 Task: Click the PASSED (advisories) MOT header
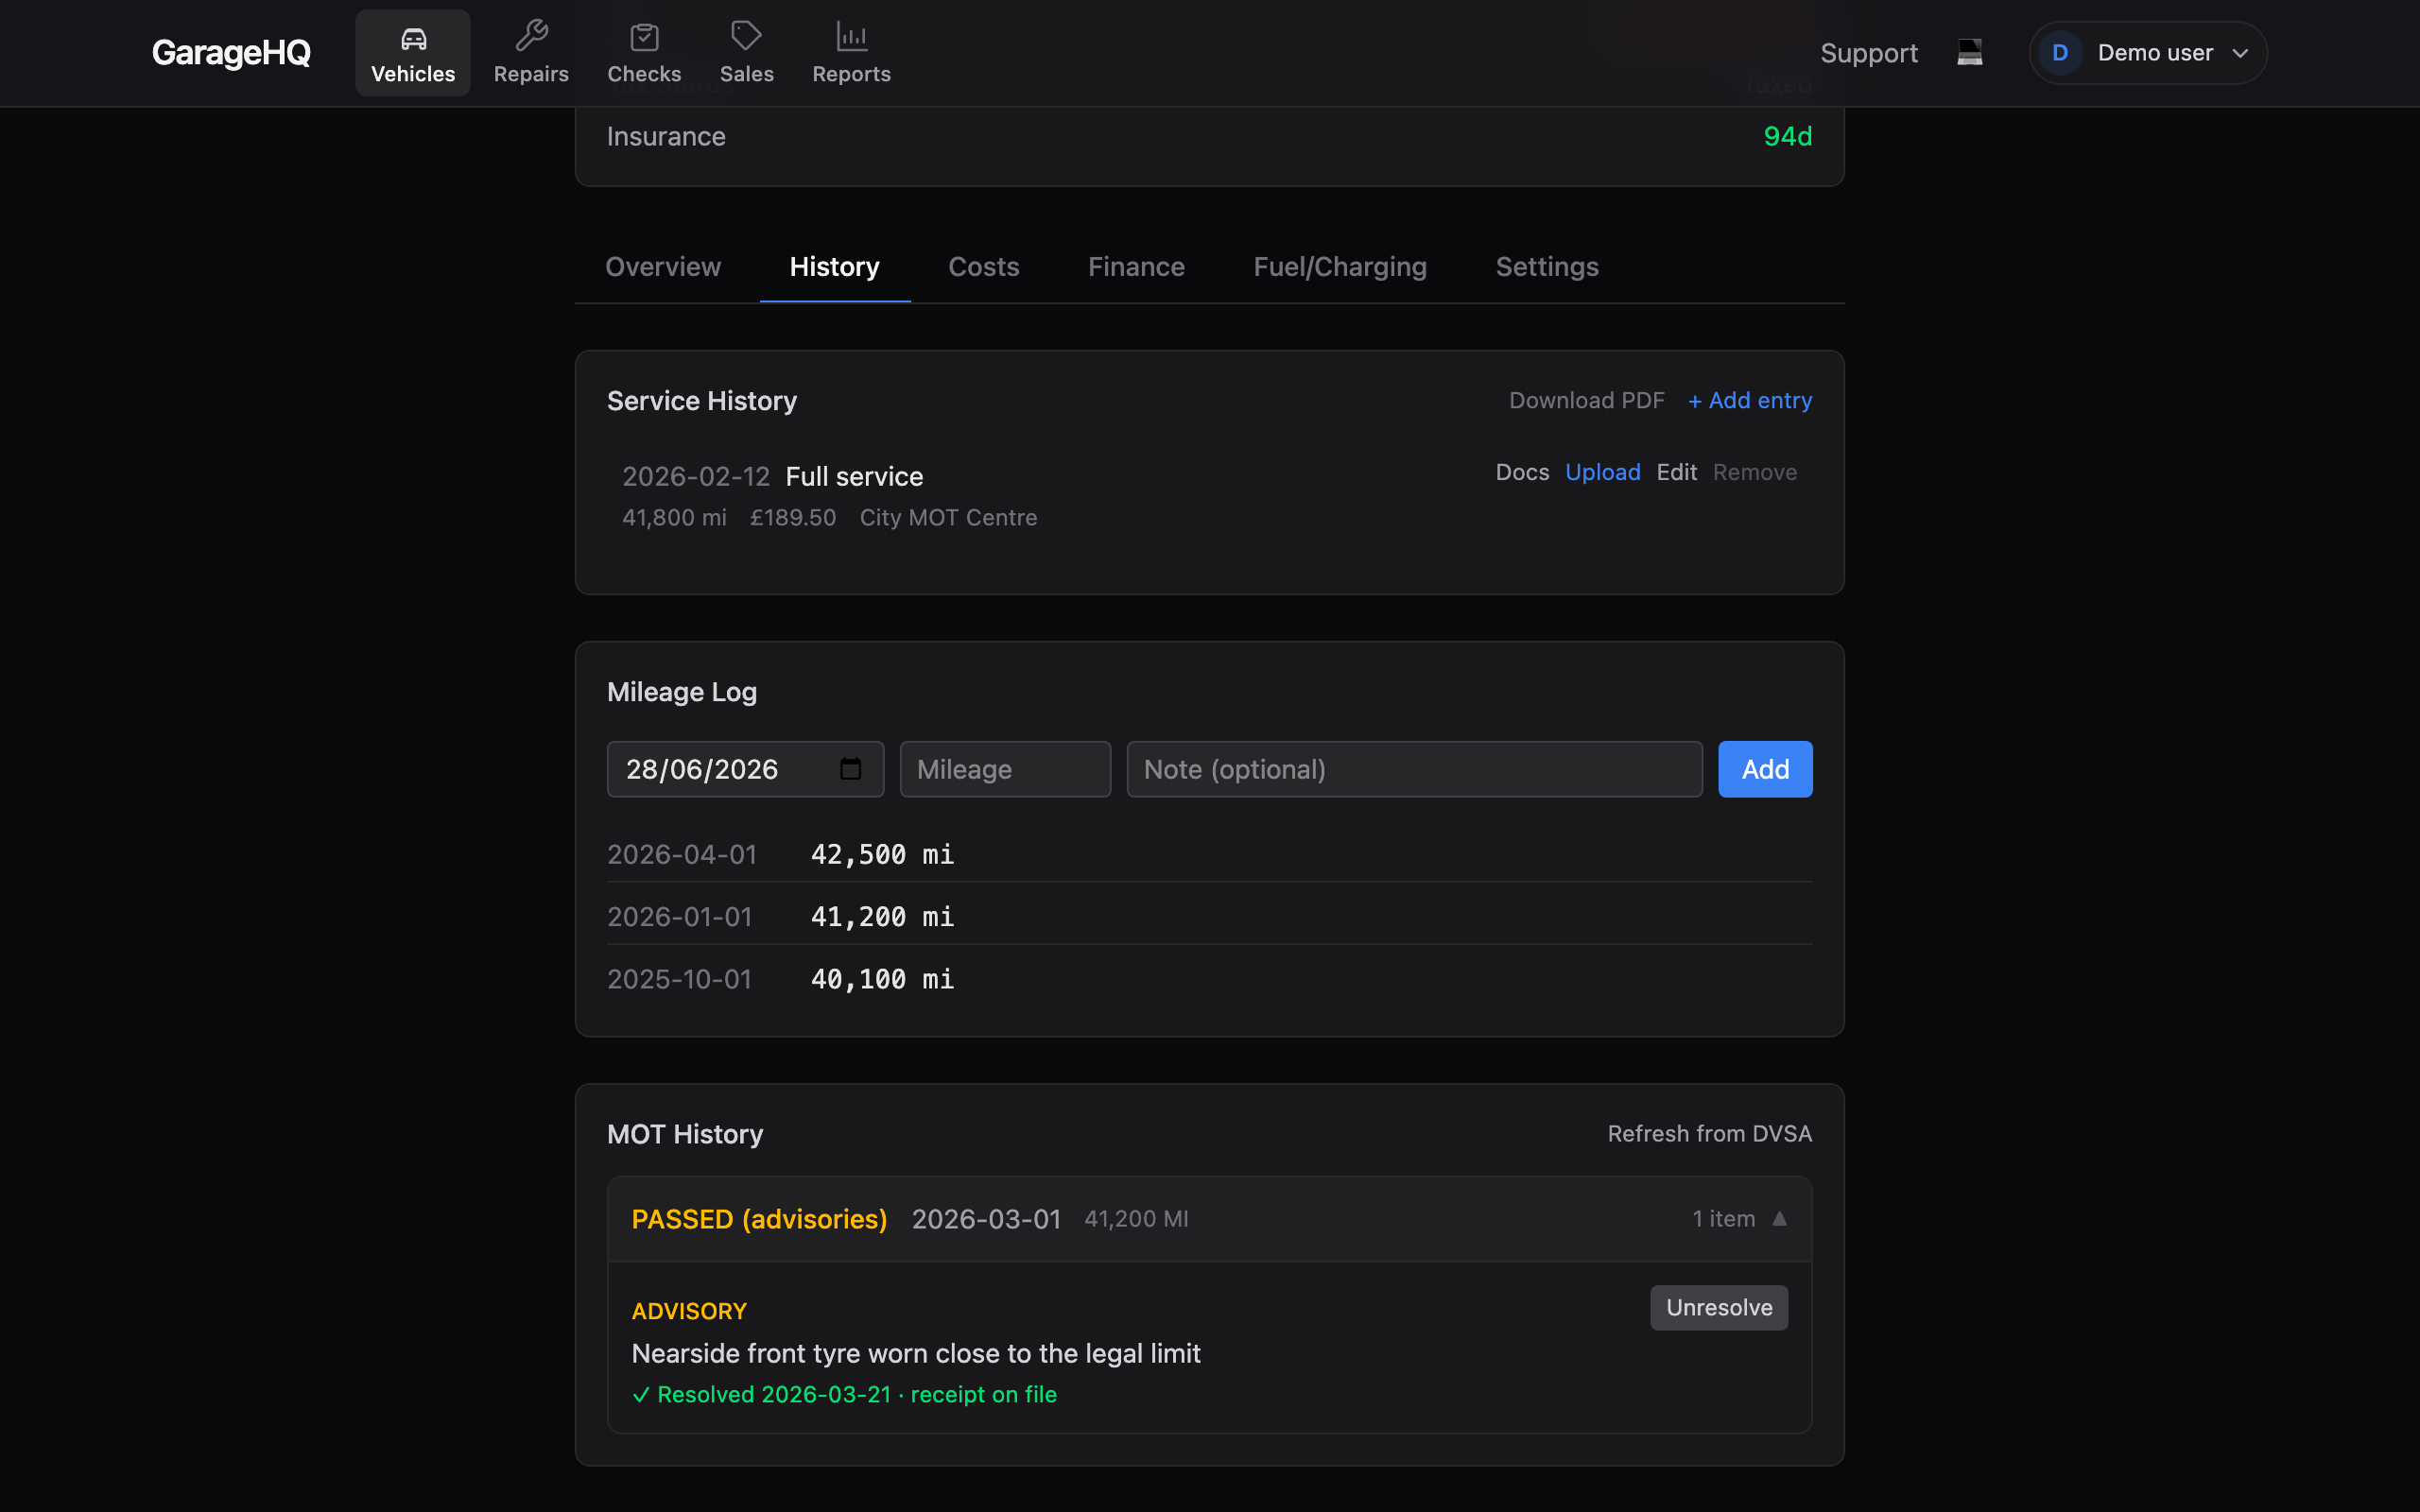click(1209, 1218)
